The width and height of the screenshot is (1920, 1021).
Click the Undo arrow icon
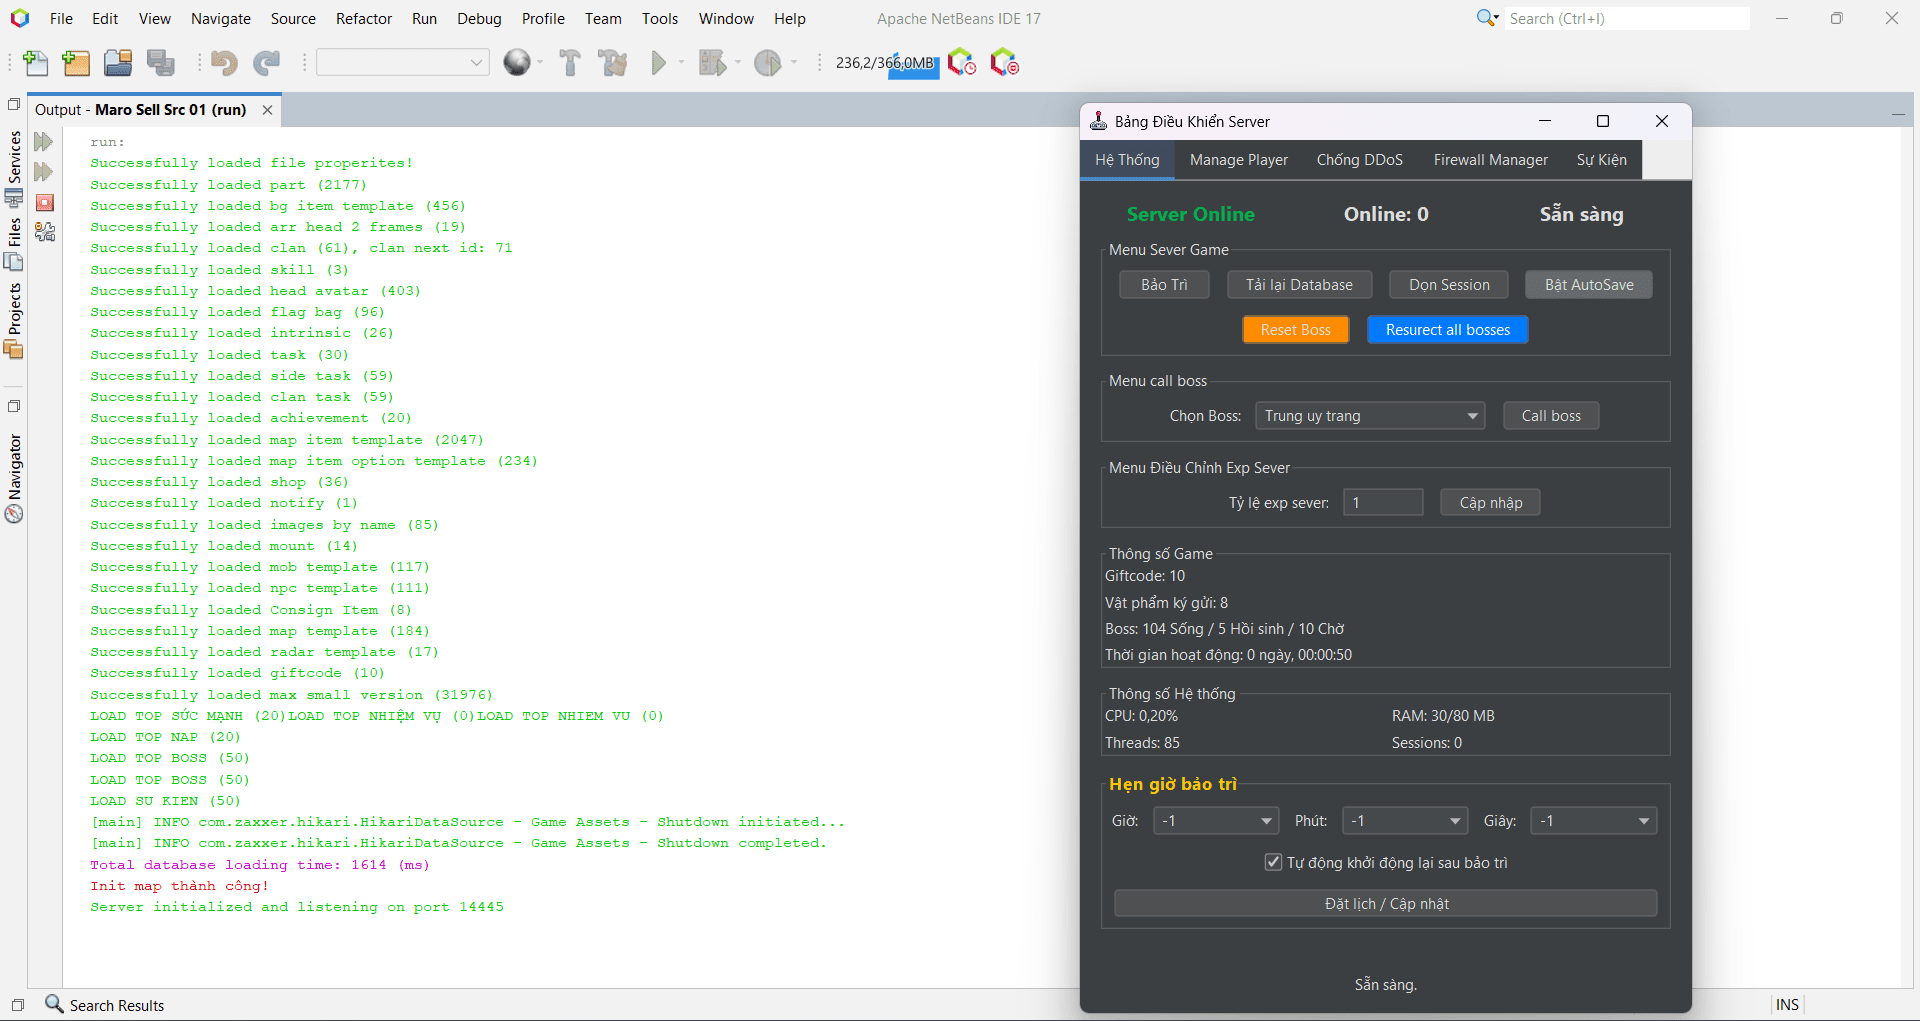tap(224, 63)
